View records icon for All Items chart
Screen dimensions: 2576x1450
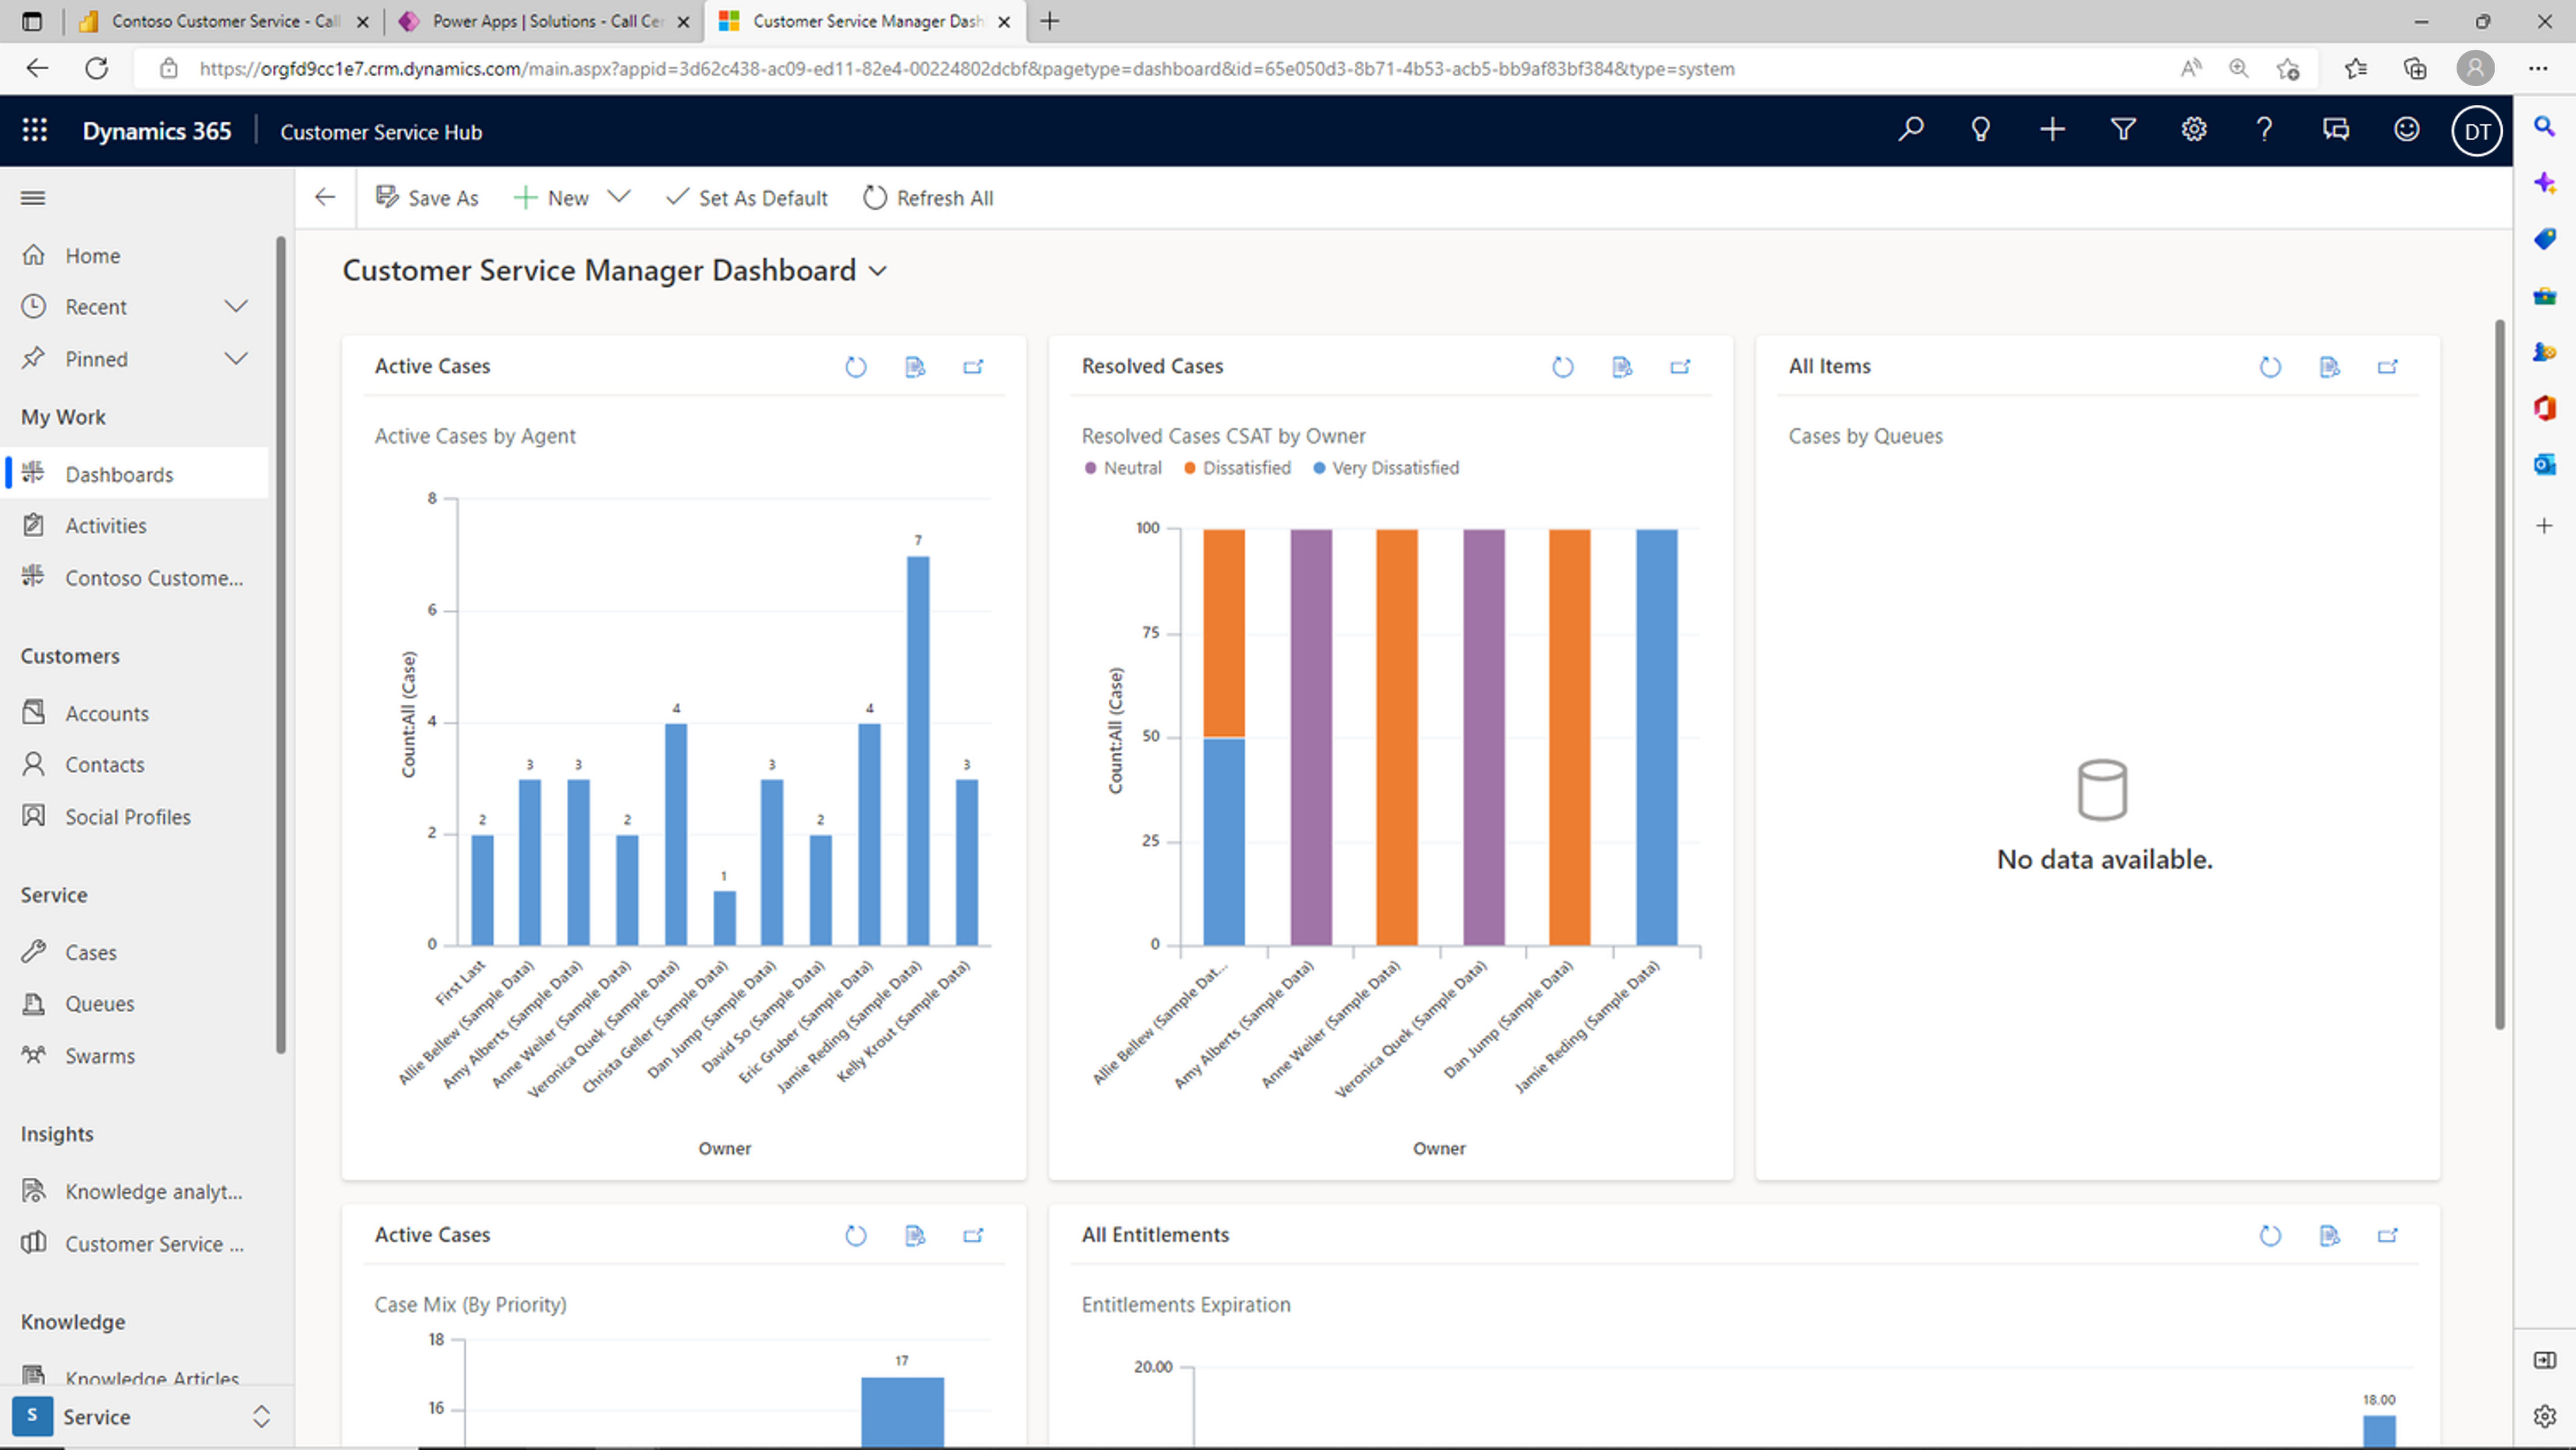tap(2329, 367)
